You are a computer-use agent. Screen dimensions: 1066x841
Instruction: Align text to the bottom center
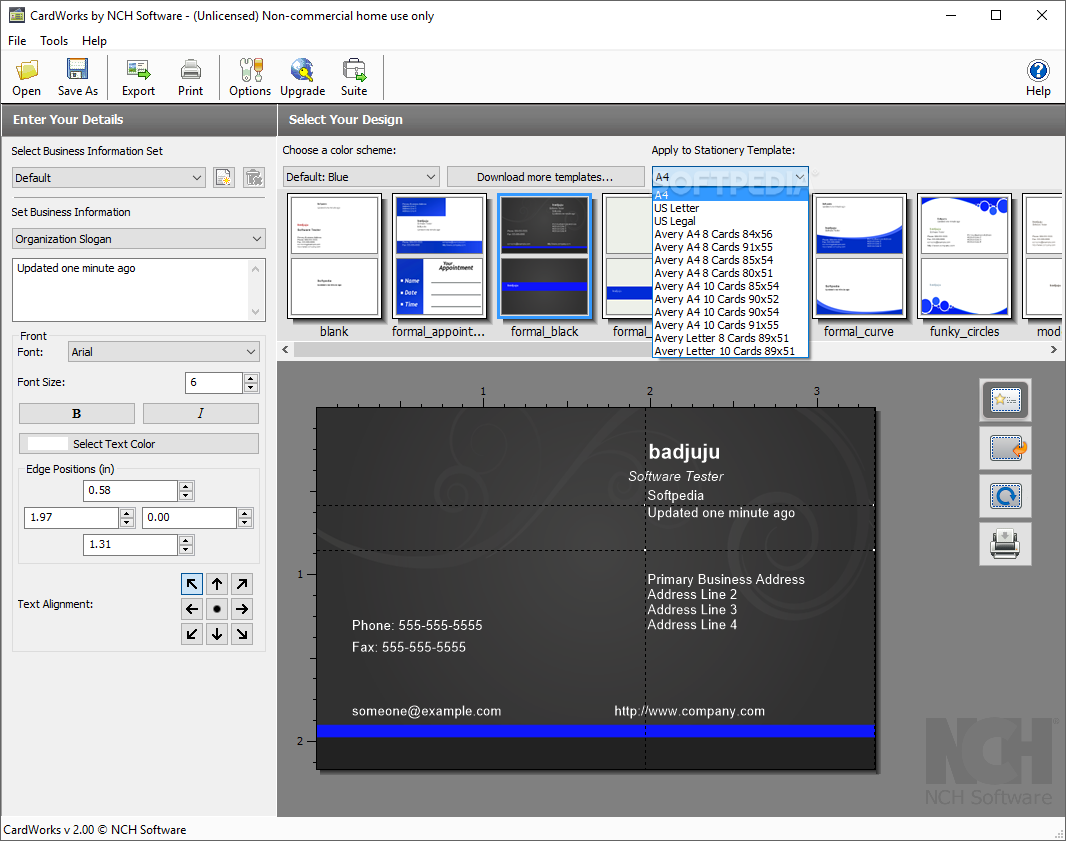[x=217, y=634]
